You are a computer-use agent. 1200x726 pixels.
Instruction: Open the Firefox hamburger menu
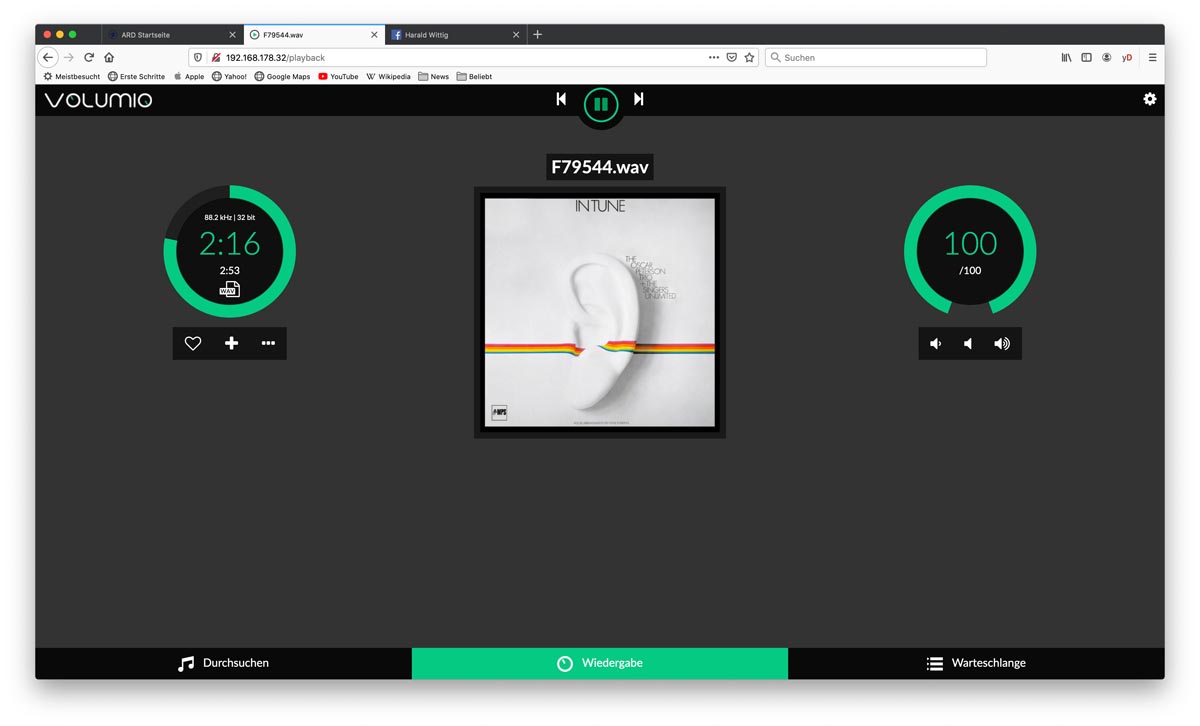(x=1152, y=58)
